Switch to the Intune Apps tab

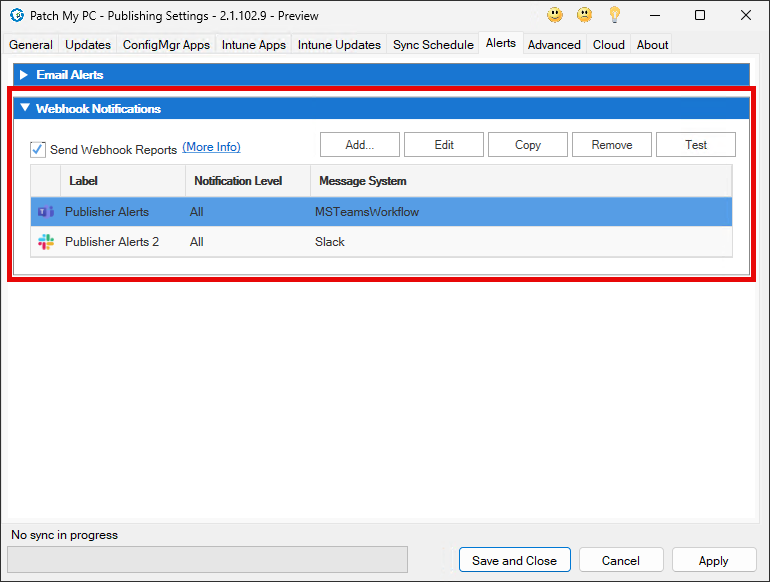tap(253, 45)
